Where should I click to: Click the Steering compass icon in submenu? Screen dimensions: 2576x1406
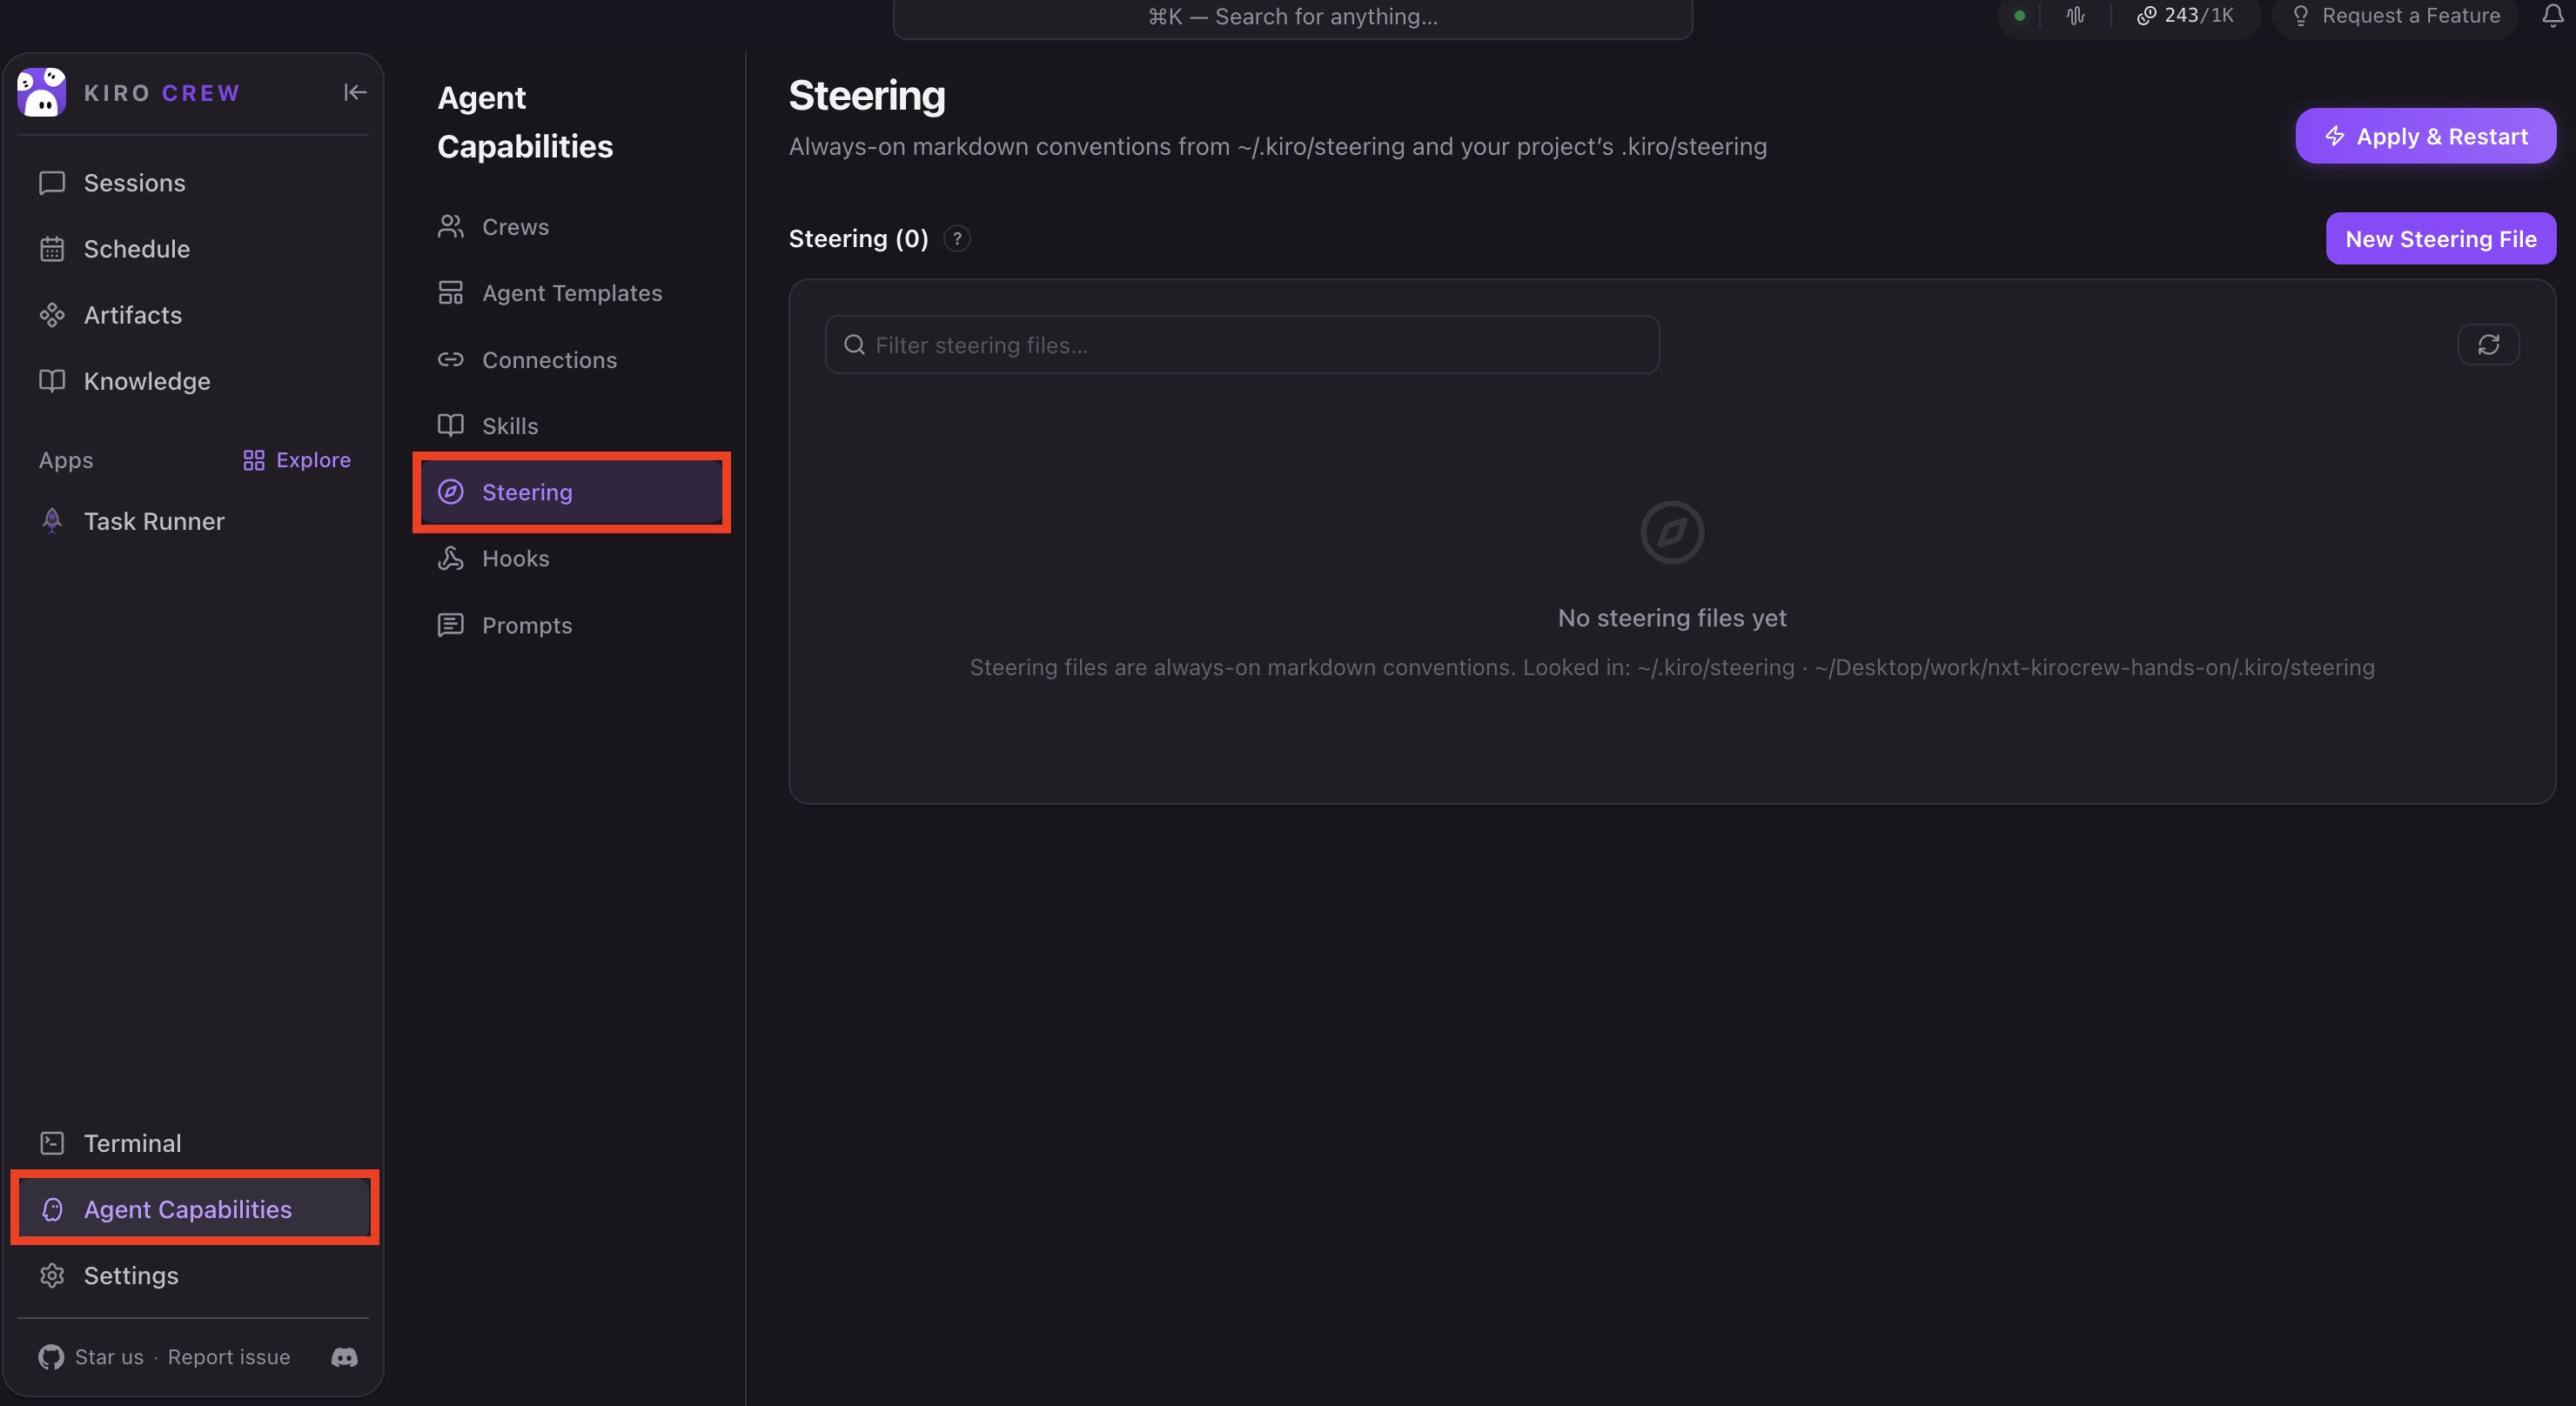[451, 492]
